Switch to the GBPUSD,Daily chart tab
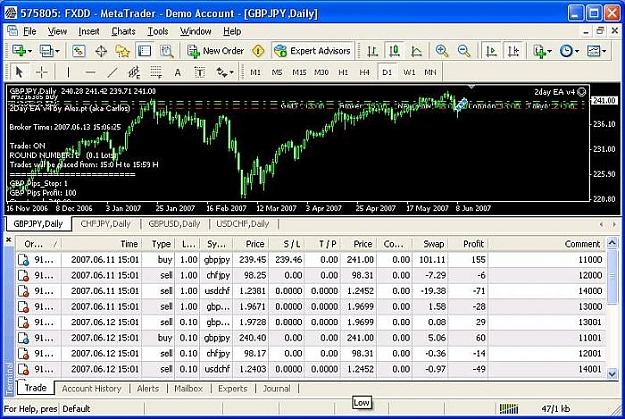 pyautogui.click(x=174, y=224)
